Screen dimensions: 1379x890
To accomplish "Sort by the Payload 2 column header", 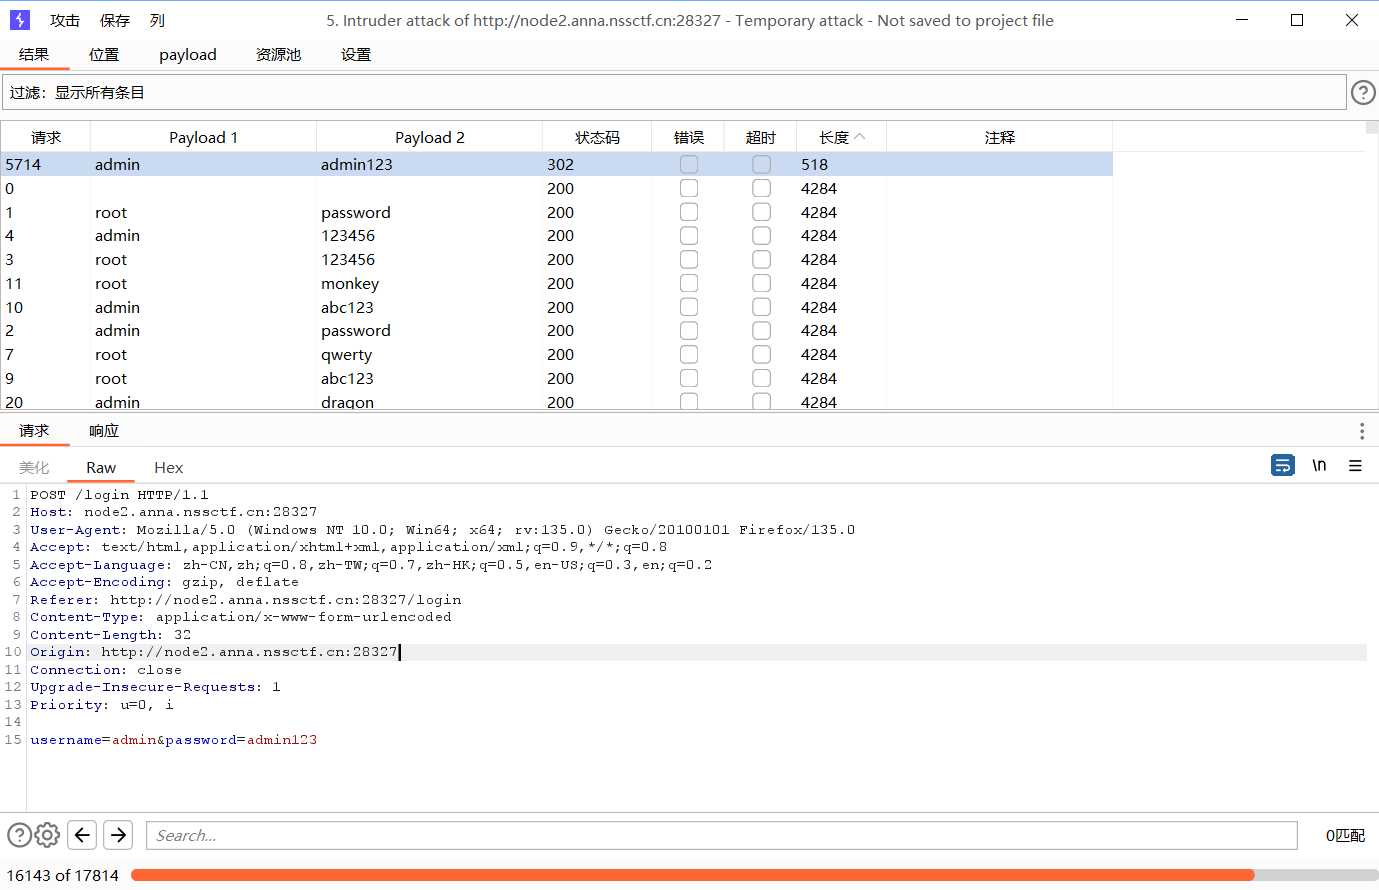I will pyautogui.click(x=430, y=137).
